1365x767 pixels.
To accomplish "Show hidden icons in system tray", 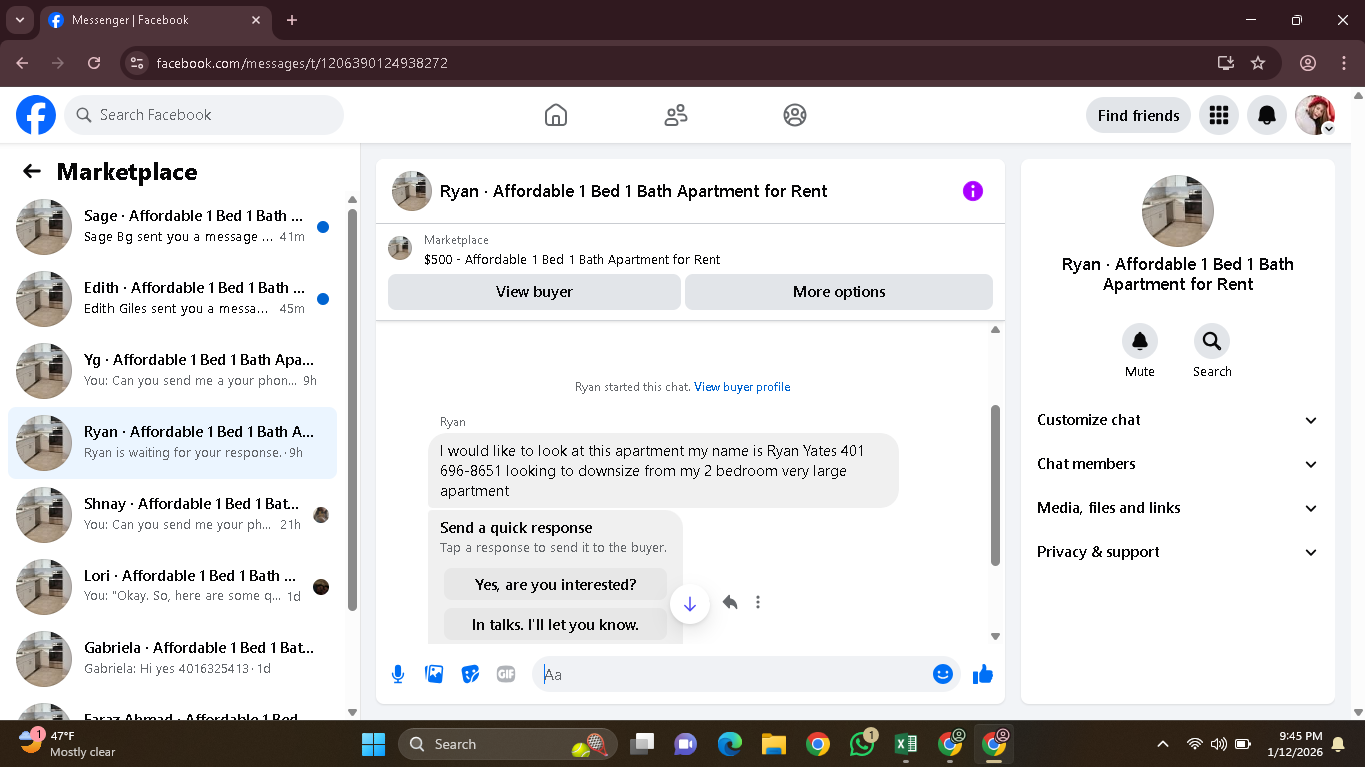I will coord(1162,744).
